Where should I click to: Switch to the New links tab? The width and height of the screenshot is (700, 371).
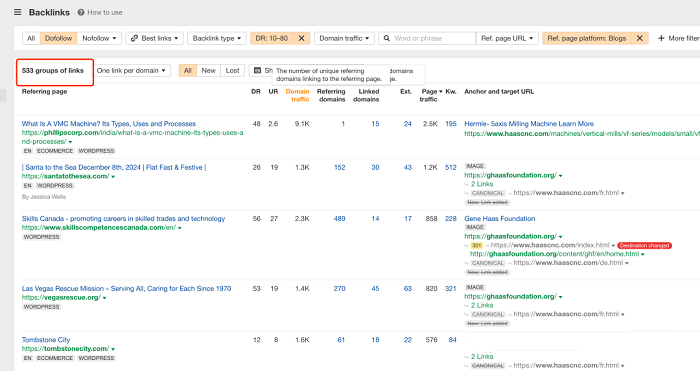point(208,71)
